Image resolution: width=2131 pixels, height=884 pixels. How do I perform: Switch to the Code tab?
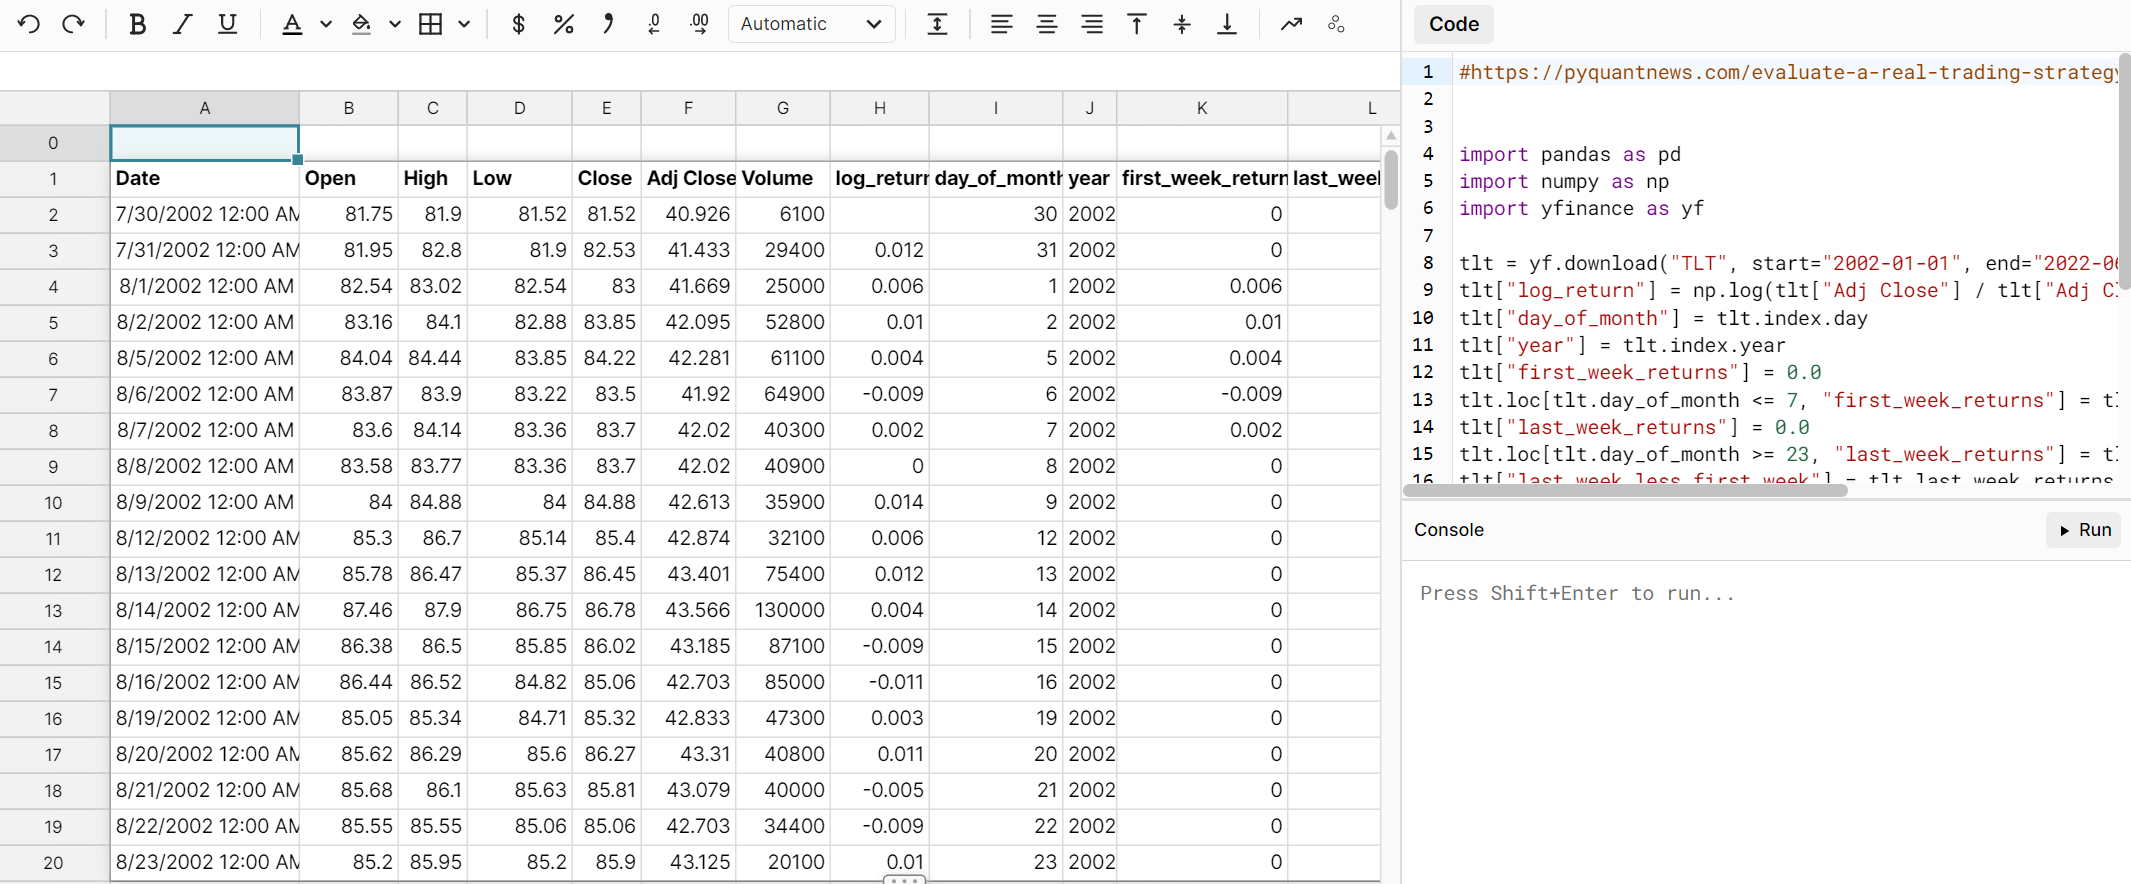[x=1453, y=24]
